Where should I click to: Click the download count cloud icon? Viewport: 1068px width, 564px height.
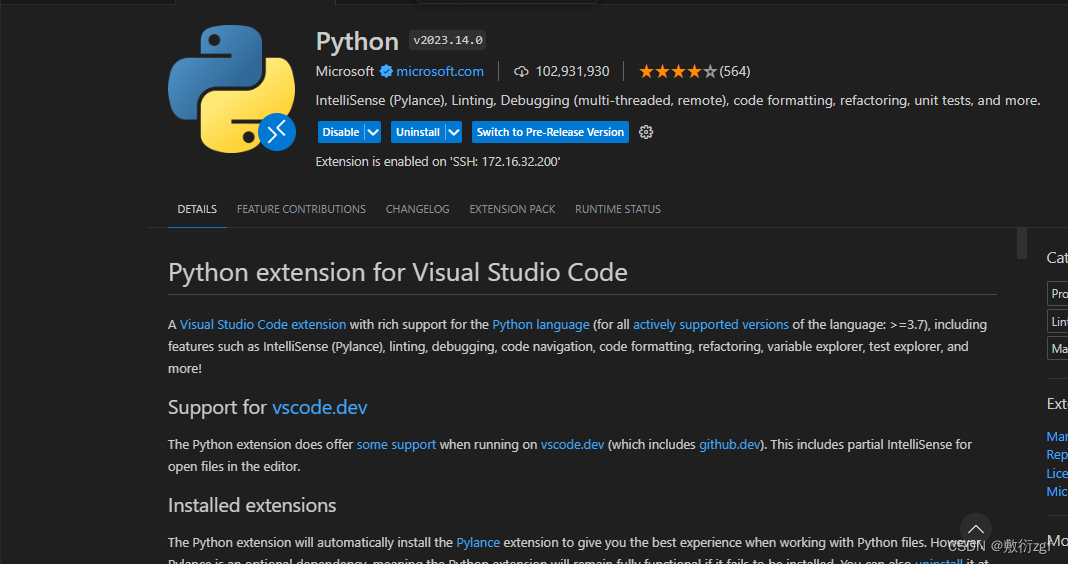(521, 71)
